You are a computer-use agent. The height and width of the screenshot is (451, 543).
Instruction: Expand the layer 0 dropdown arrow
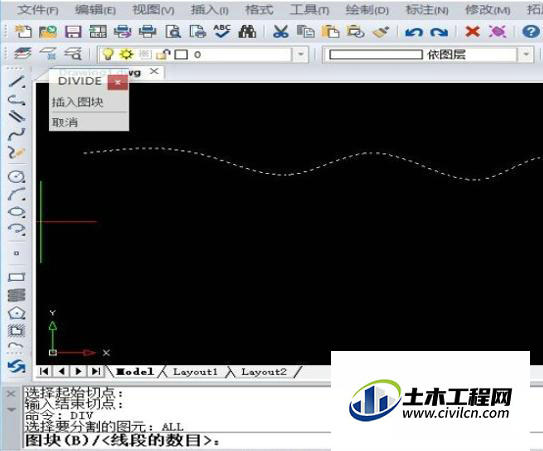pyautogui.click(x=301, y=54)
